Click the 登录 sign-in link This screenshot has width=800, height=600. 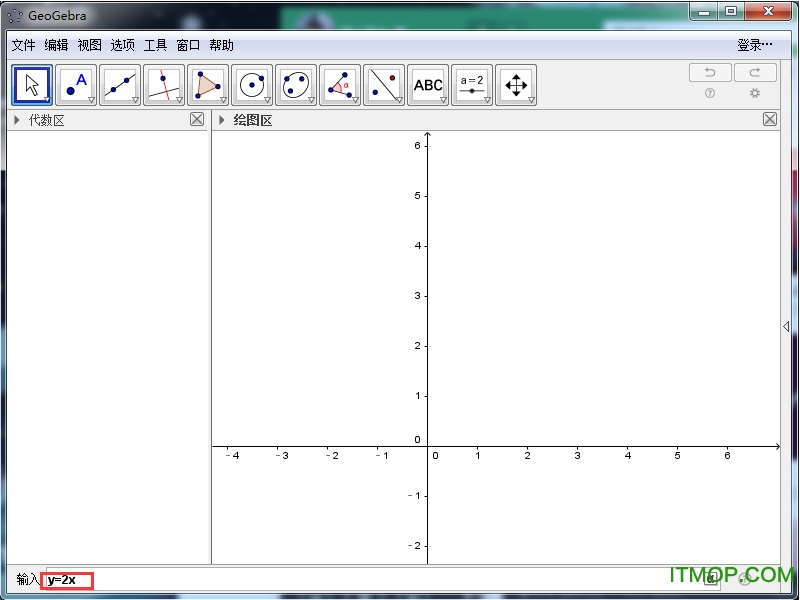click(750, 45)
